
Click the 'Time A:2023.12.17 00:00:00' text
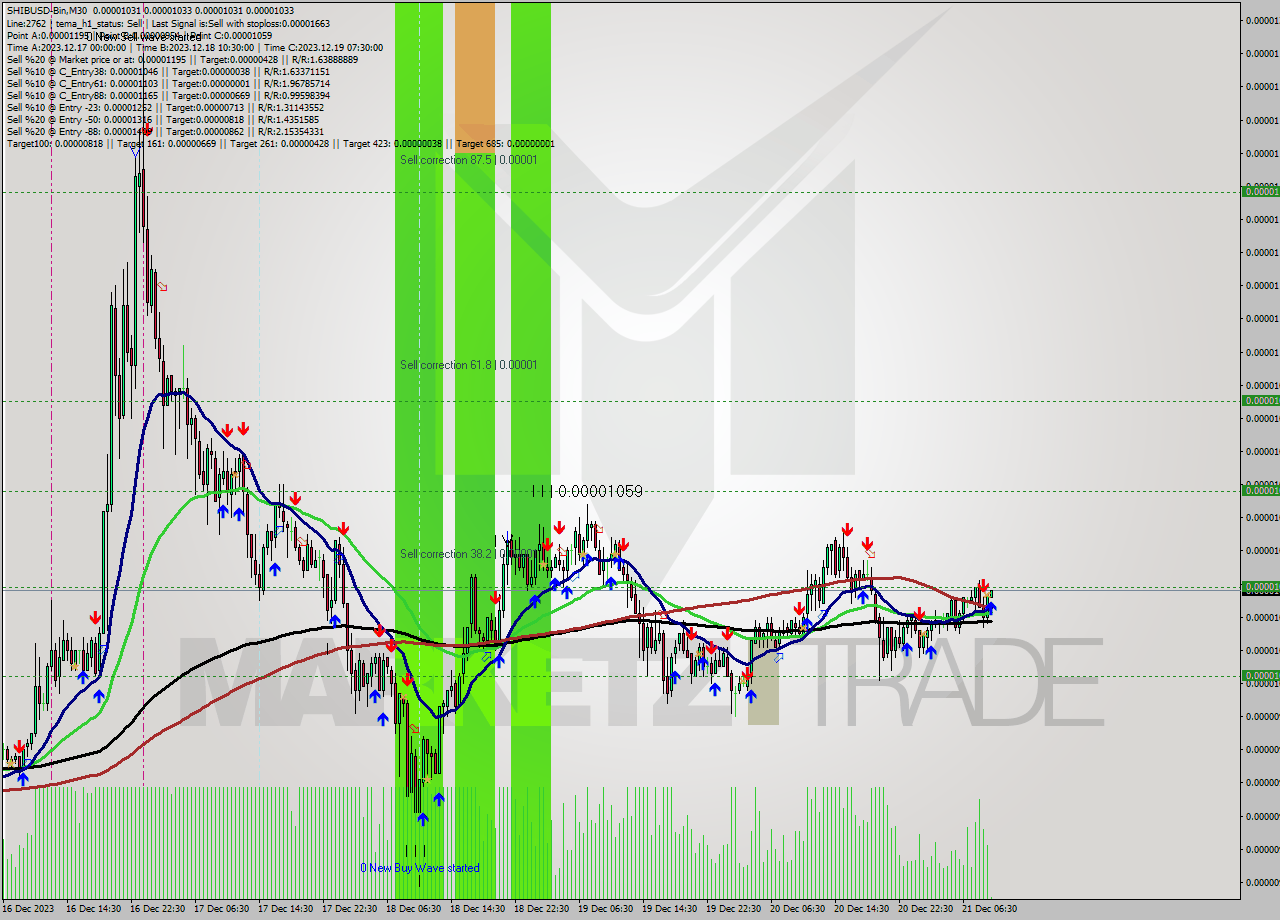click(x=66, y=47)
